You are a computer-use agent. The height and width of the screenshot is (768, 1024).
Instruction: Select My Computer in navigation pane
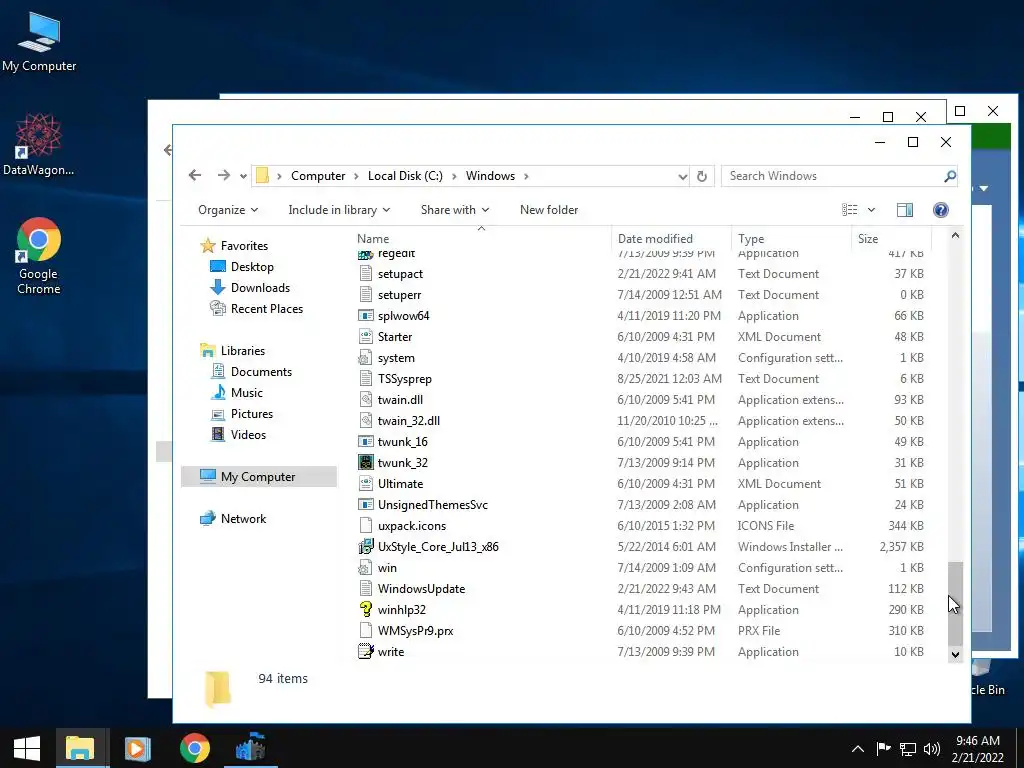point(258,477)
